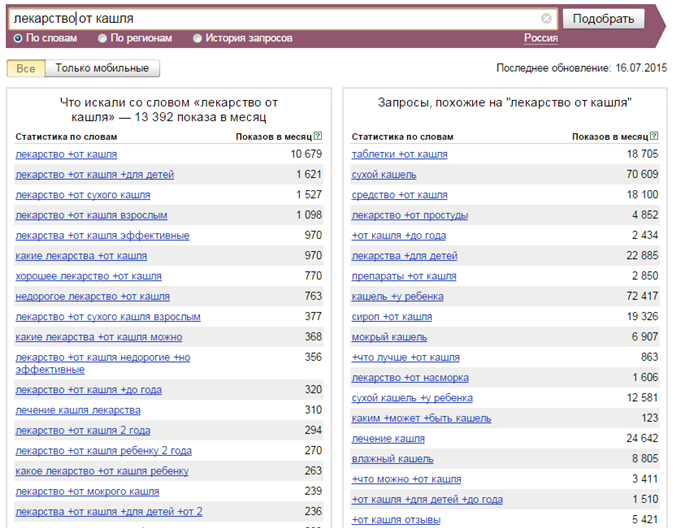
Task: Open link '+от кашля отзывы'
Action: tap(396, 520)
